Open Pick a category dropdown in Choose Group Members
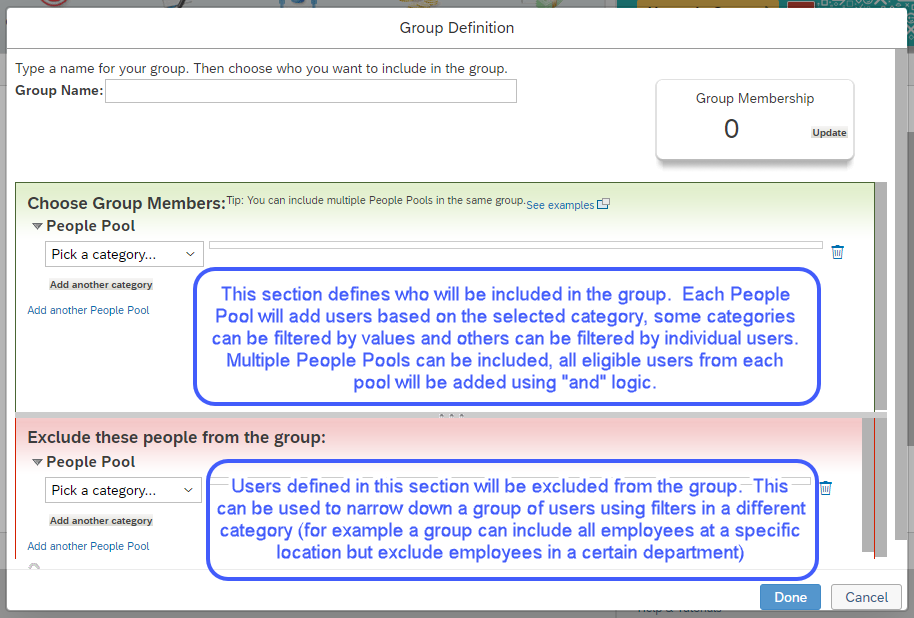The height and width of the screenshot is (618, 914). [x=124, y=254]
